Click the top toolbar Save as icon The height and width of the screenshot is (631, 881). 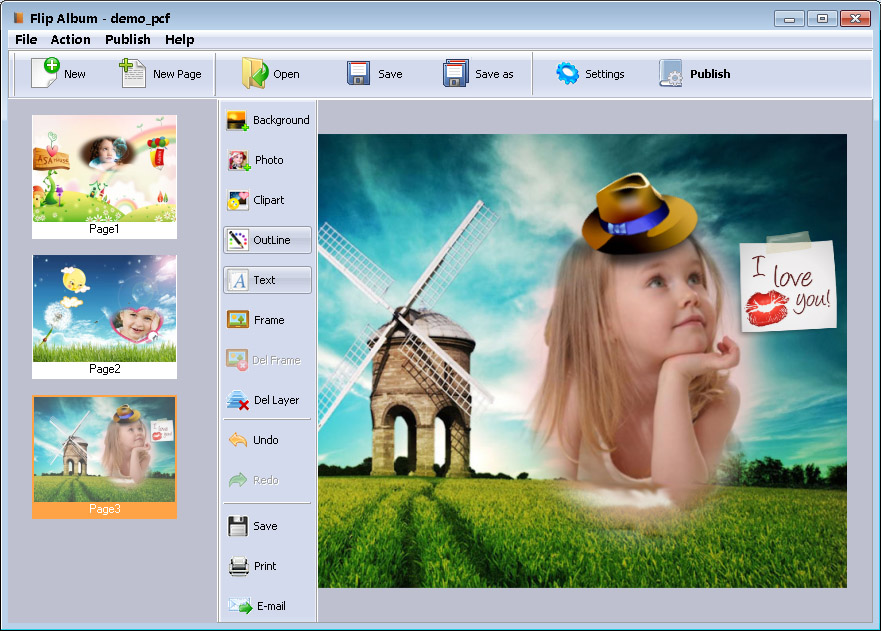(456, 73)
